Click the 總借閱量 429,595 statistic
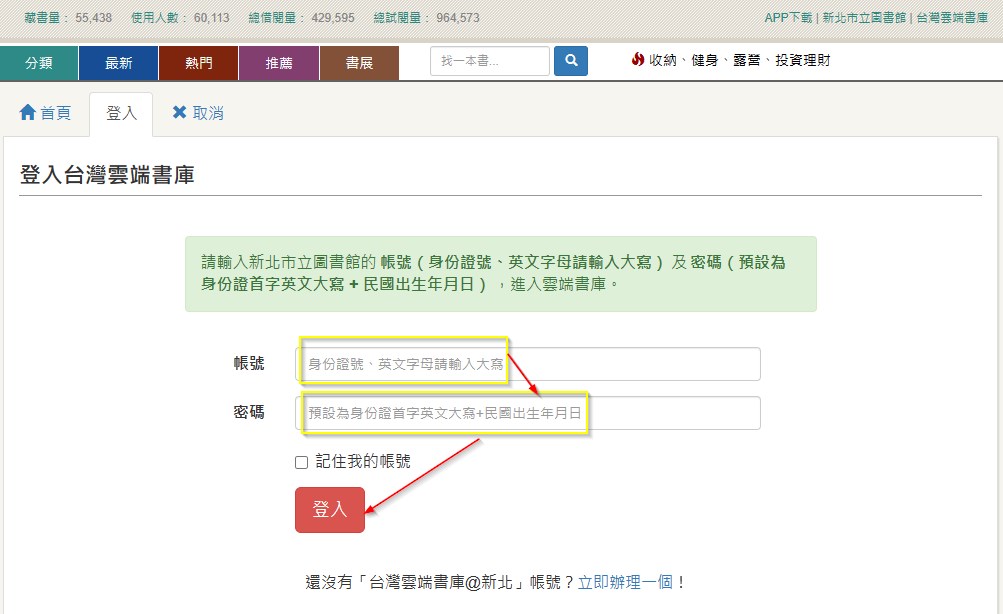 (301, 18)
